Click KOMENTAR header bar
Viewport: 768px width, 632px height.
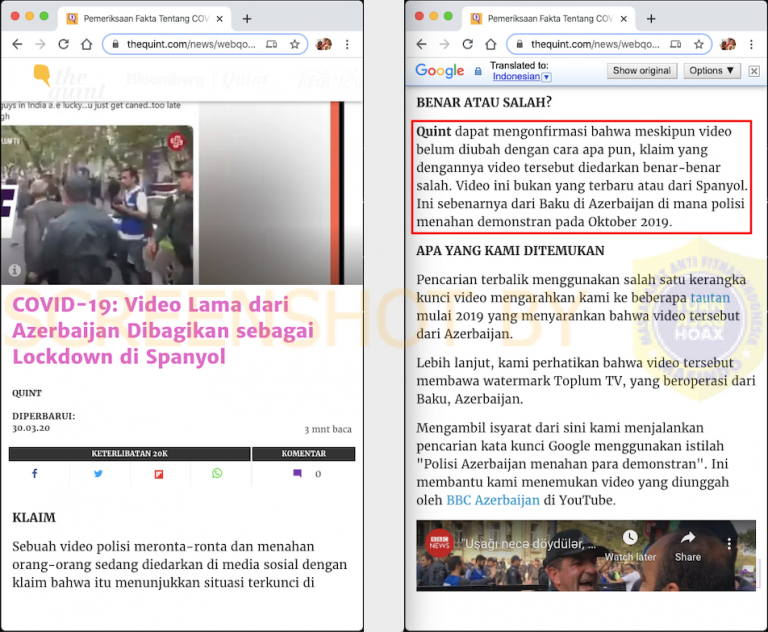click(304, 454)
